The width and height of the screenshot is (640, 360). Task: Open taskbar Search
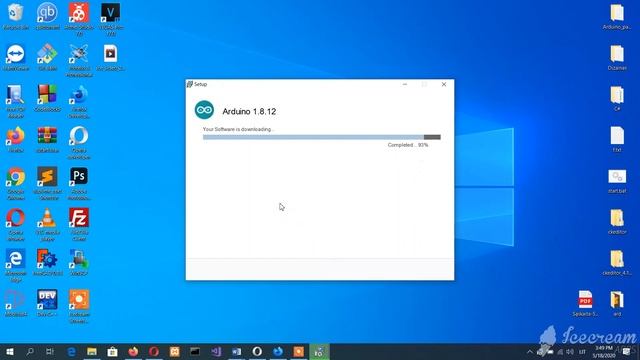(x=30, y=351)
